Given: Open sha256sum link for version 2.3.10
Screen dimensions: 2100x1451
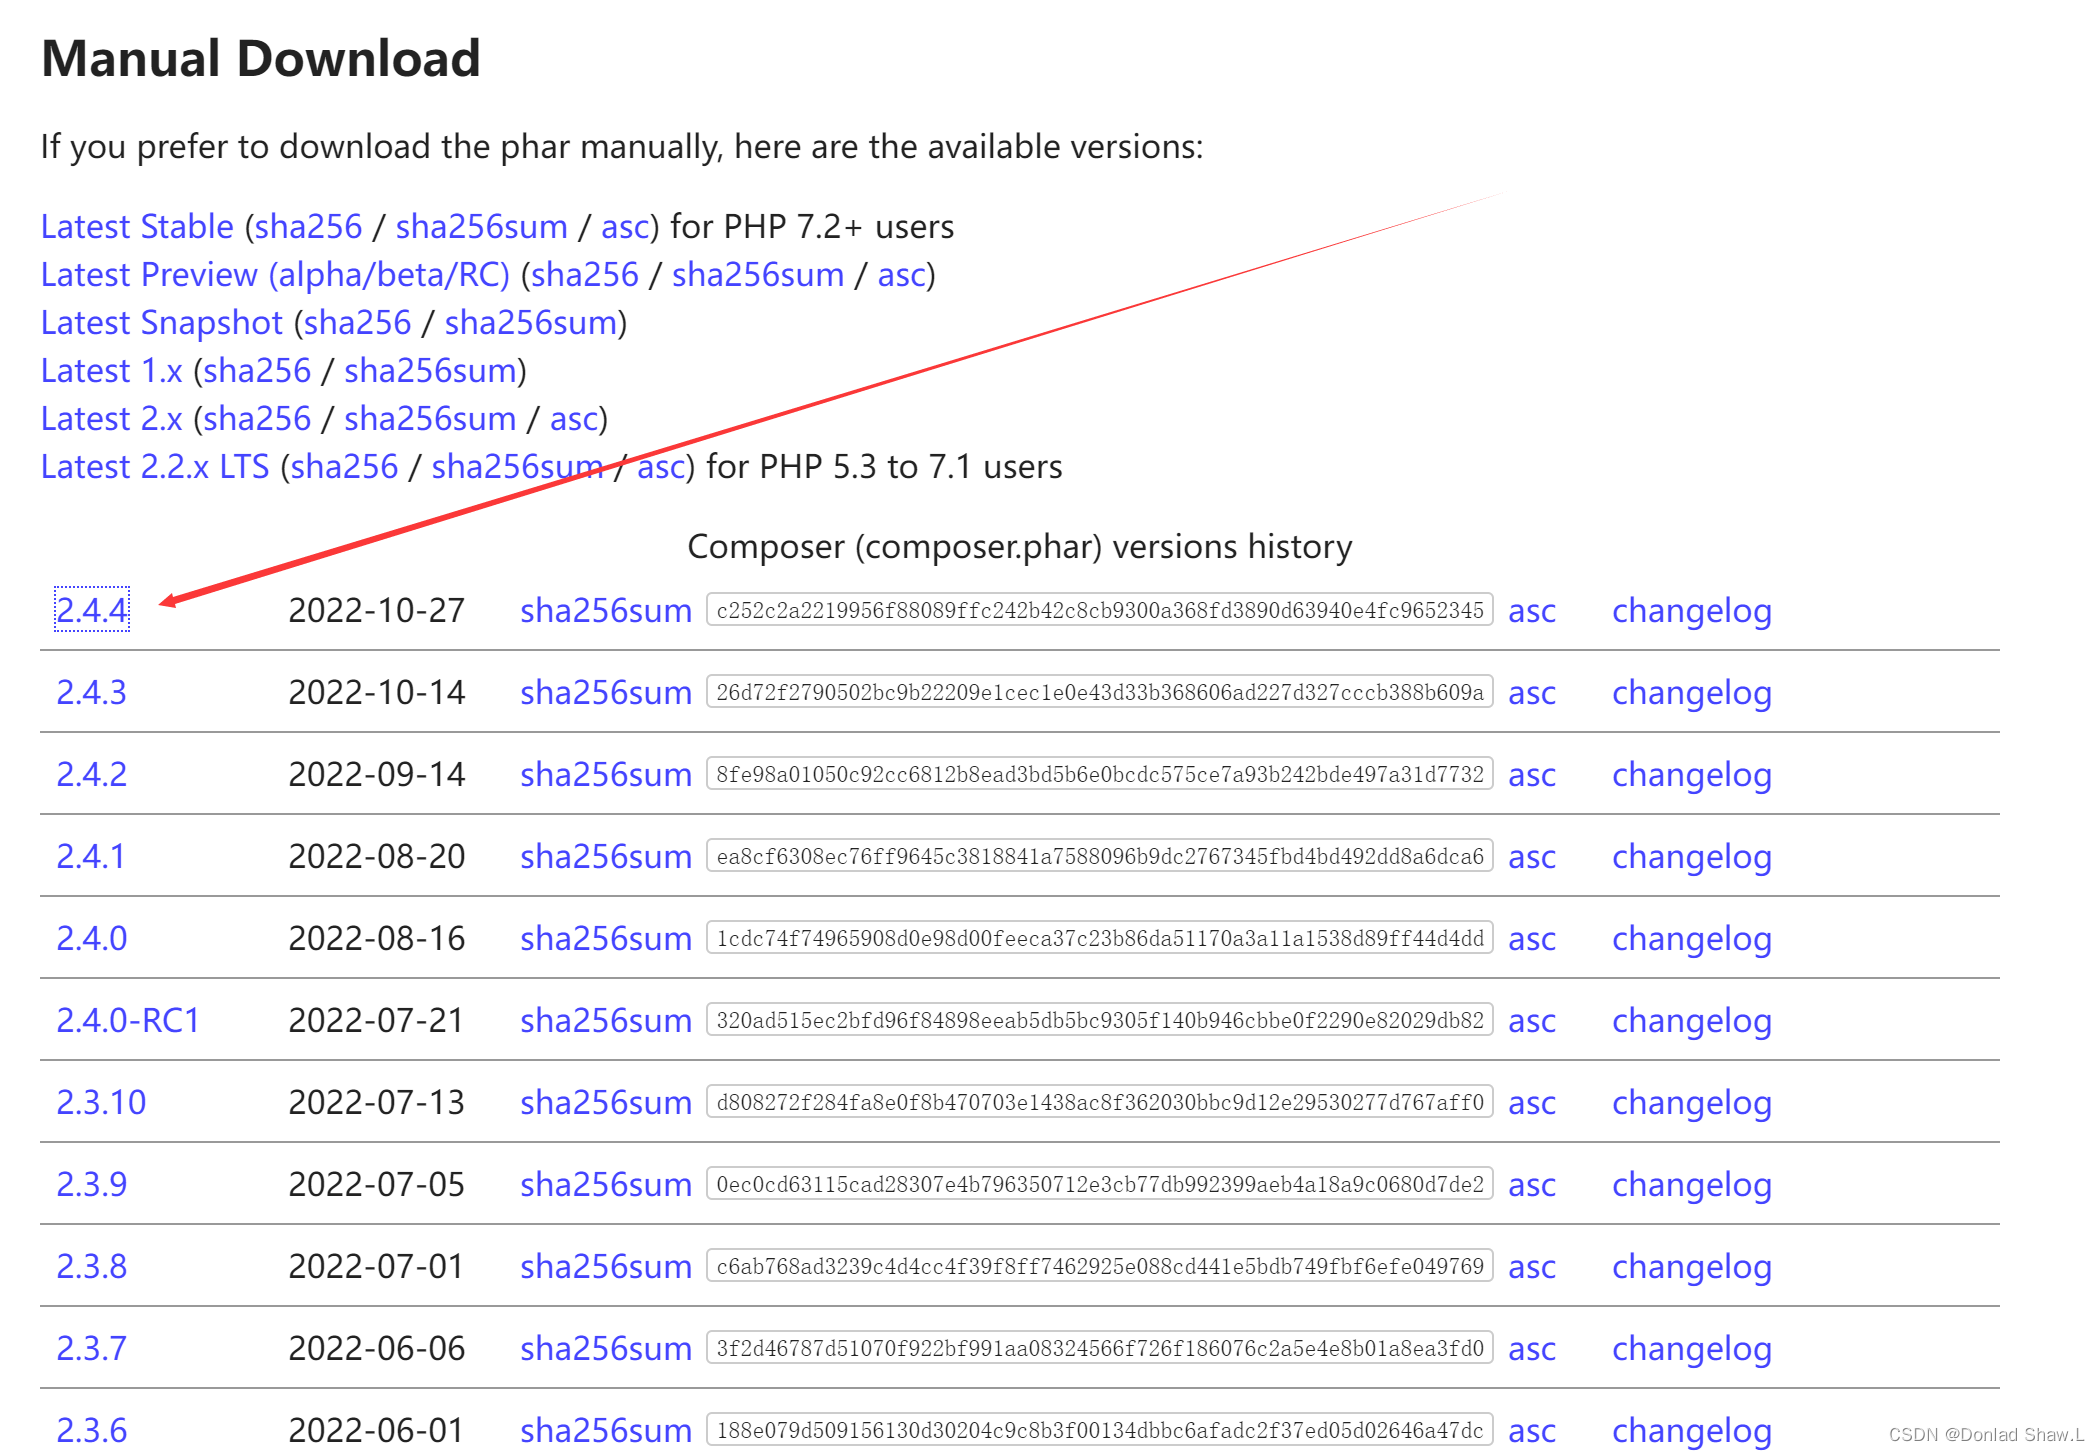Looking at the screenshot, I should 606,1102.
